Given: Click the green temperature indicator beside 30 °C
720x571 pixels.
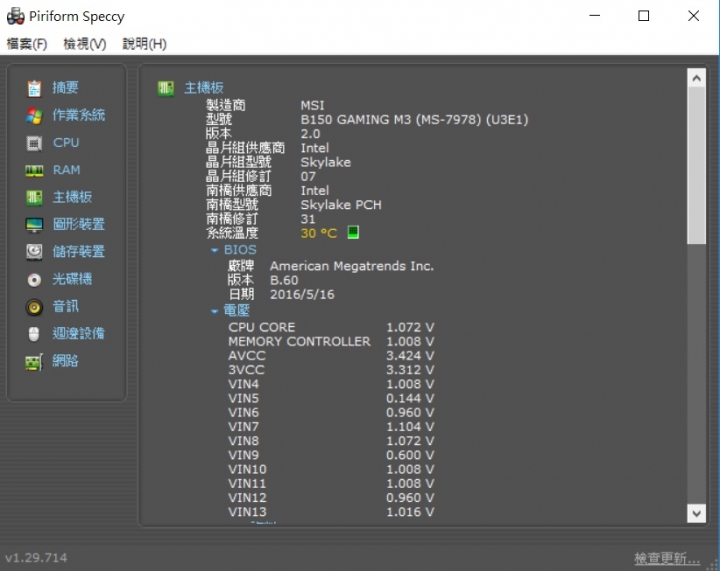Looking at the screenshot, I should pos(353,232).
